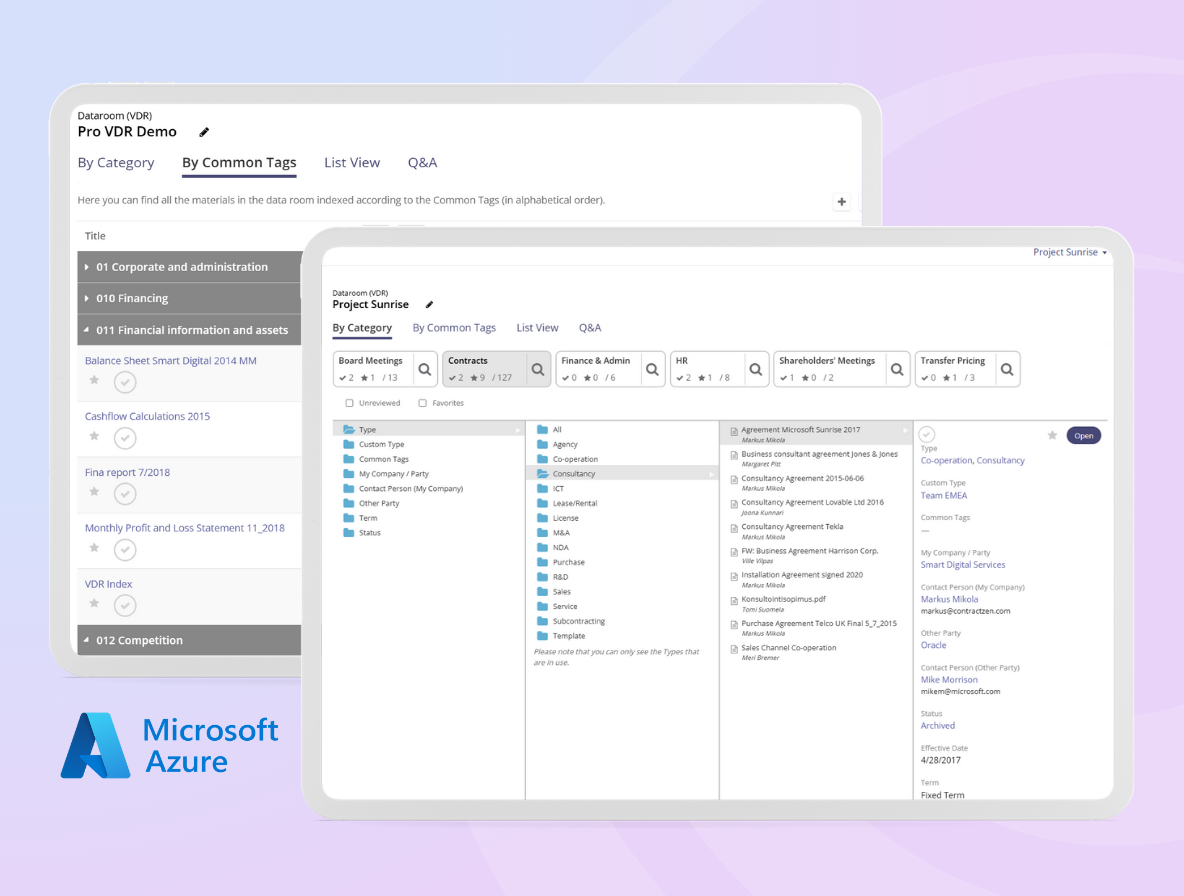Image resolution: width=1184 pixels, height=896 pixels.
Task: Click the favorite star beside the Open button
Action: 1052,435
